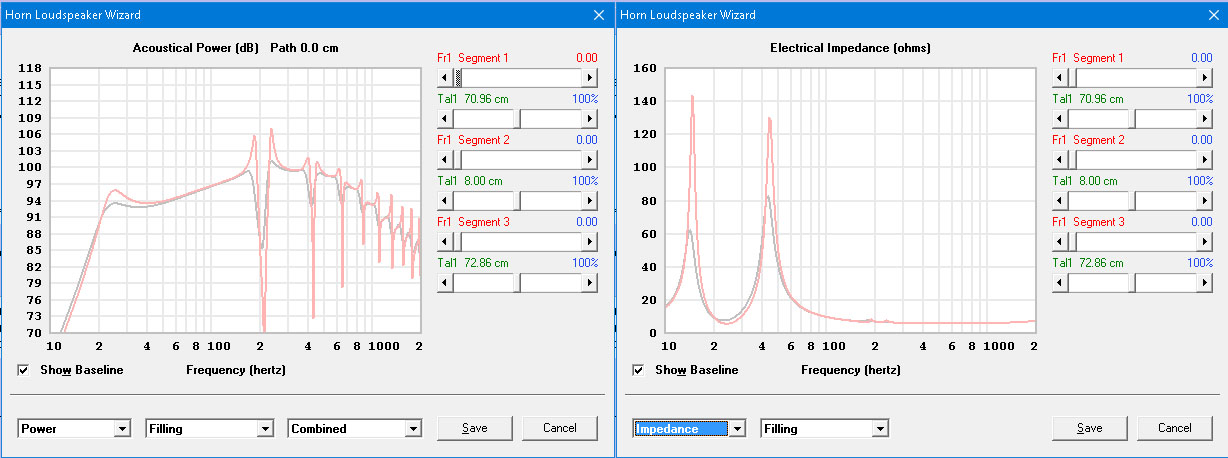Click right arrow of 70.96 cm slider in Electrical Impedance window
1228x458 pixels.
(1205, 118)
